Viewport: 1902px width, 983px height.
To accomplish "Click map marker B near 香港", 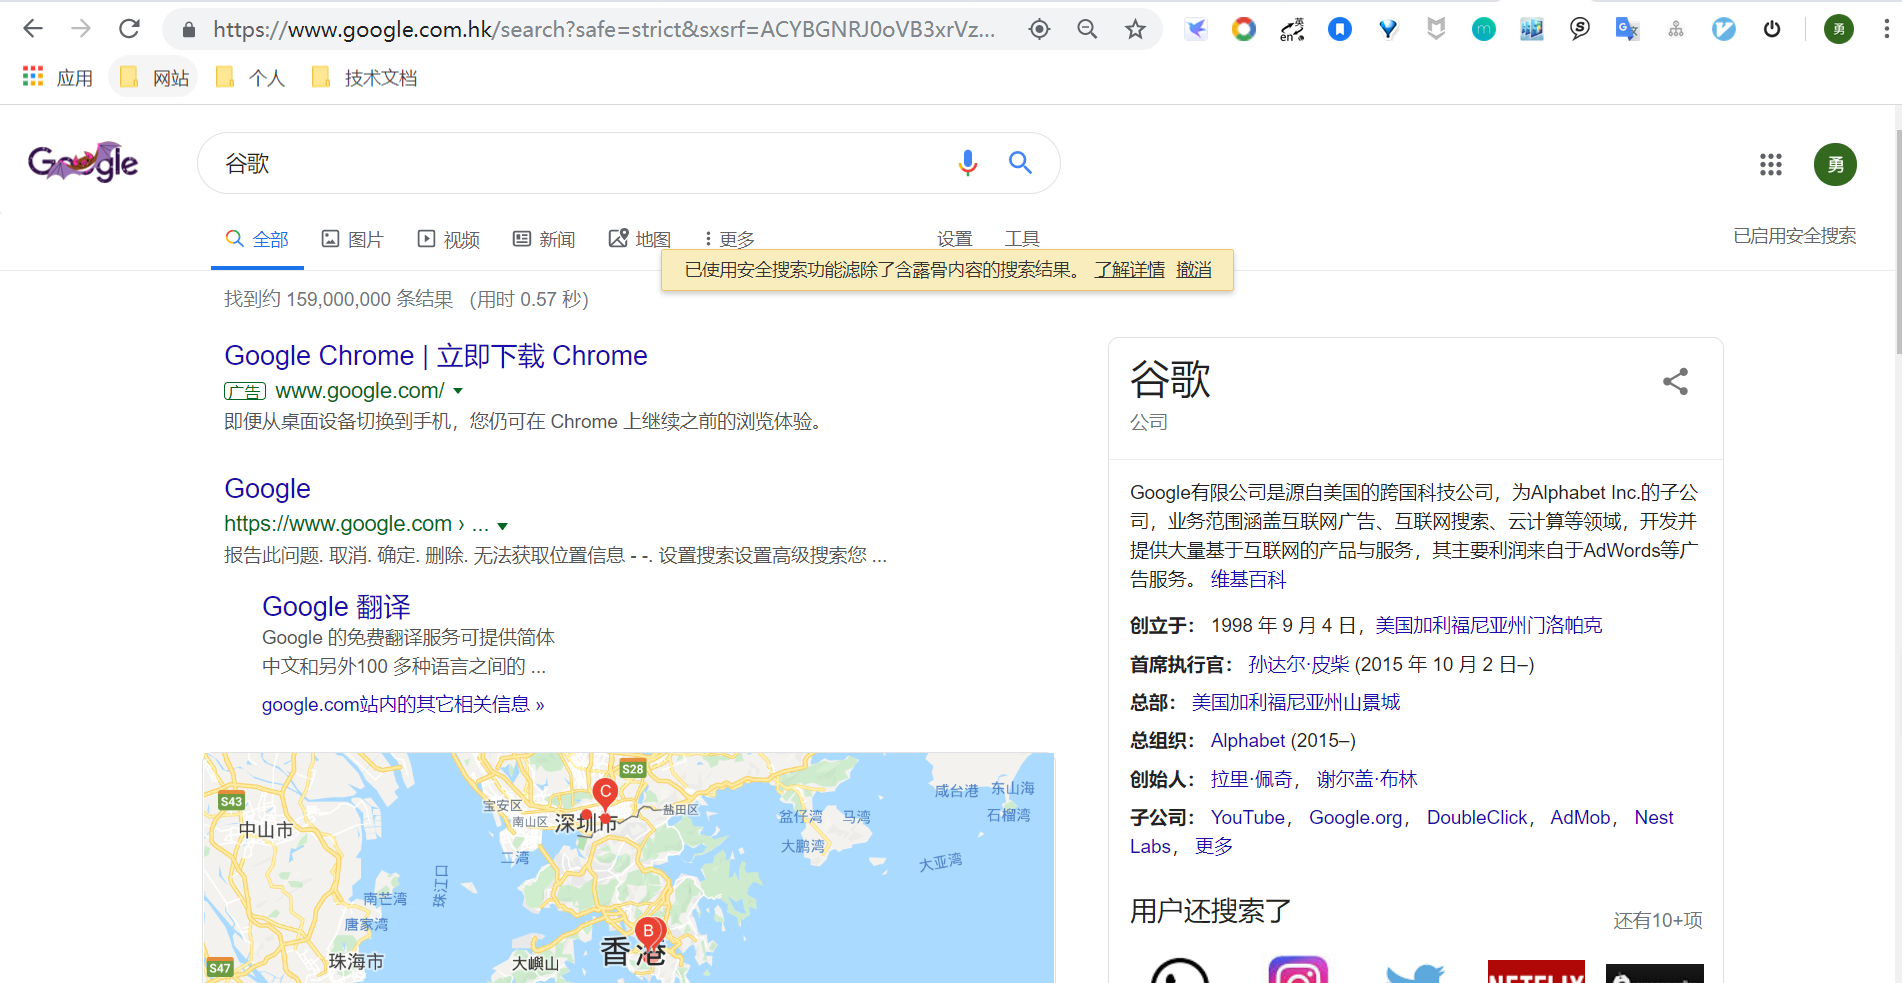I will pos(648,933).
